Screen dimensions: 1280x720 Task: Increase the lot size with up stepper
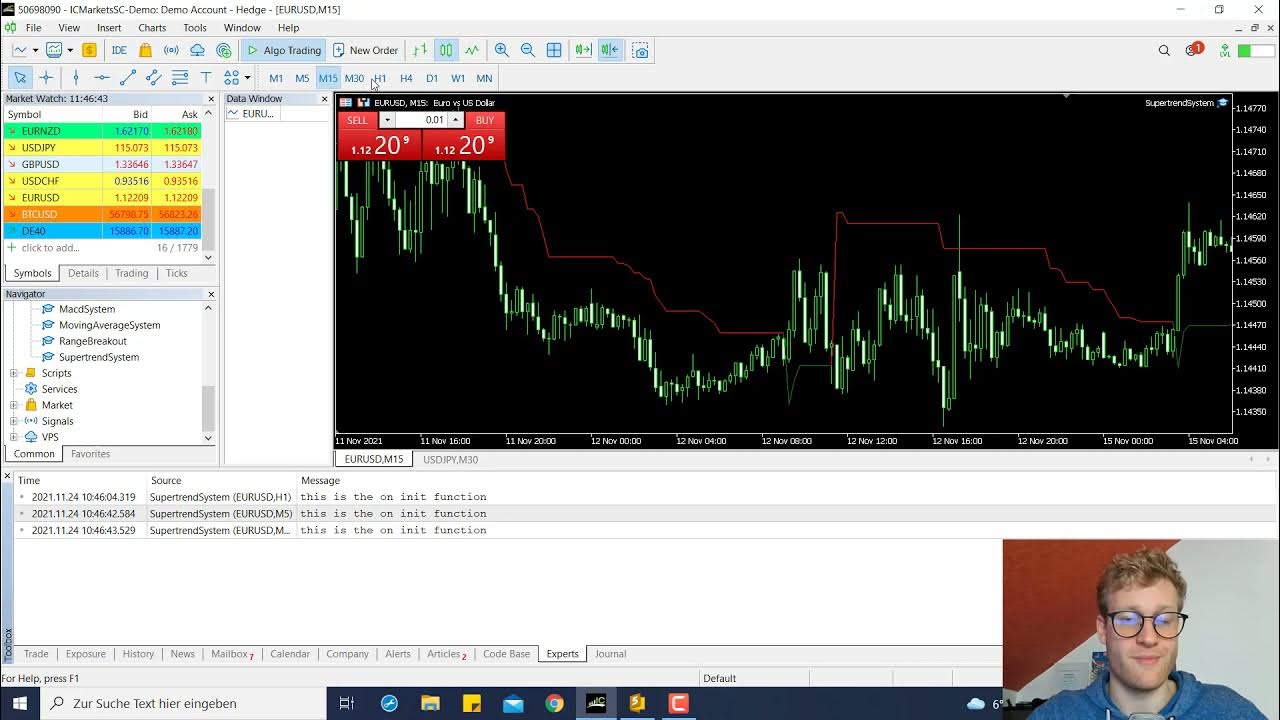click(x=455, y=120)
